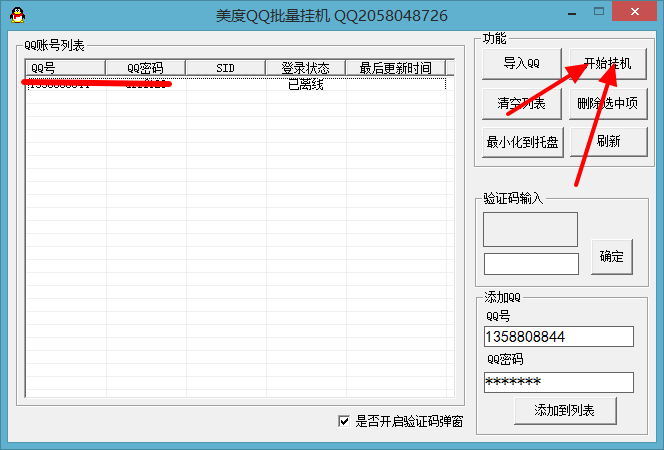Click the 刷新 refresh button
This screenshot has height=450, width=664.
(609, 142)
